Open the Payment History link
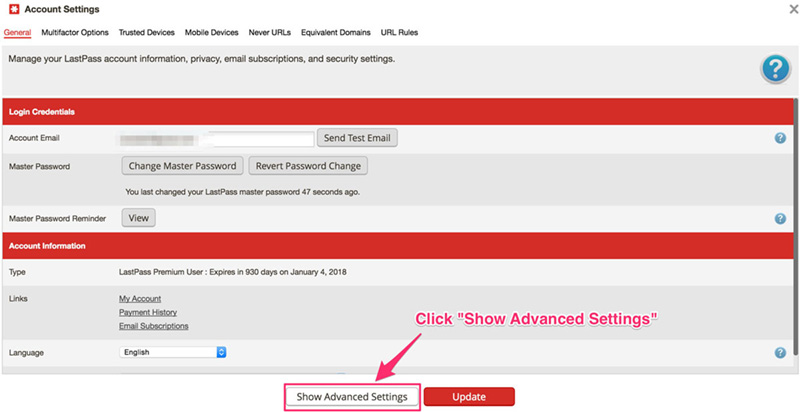Screen dimensions: 800x412 (148, 312)
